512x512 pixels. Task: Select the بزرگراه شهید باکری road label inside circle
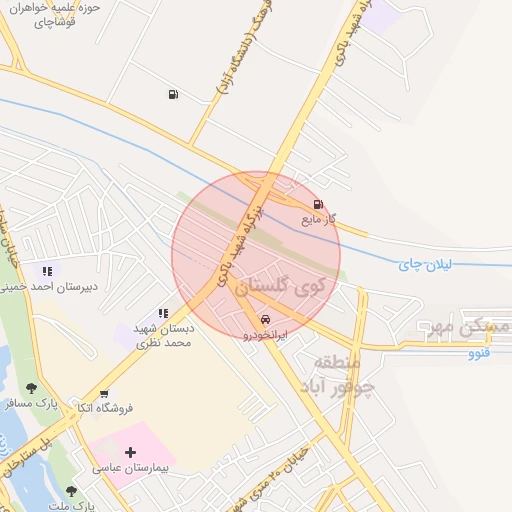click(241, 247)
